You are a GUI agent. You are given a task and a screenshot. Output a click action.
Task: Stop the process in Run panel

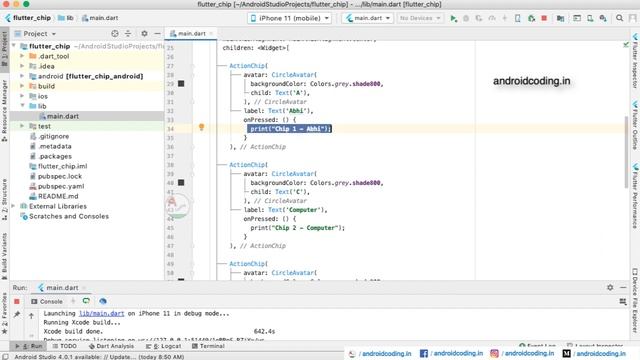pyautogui.click(x=17, y=301)
